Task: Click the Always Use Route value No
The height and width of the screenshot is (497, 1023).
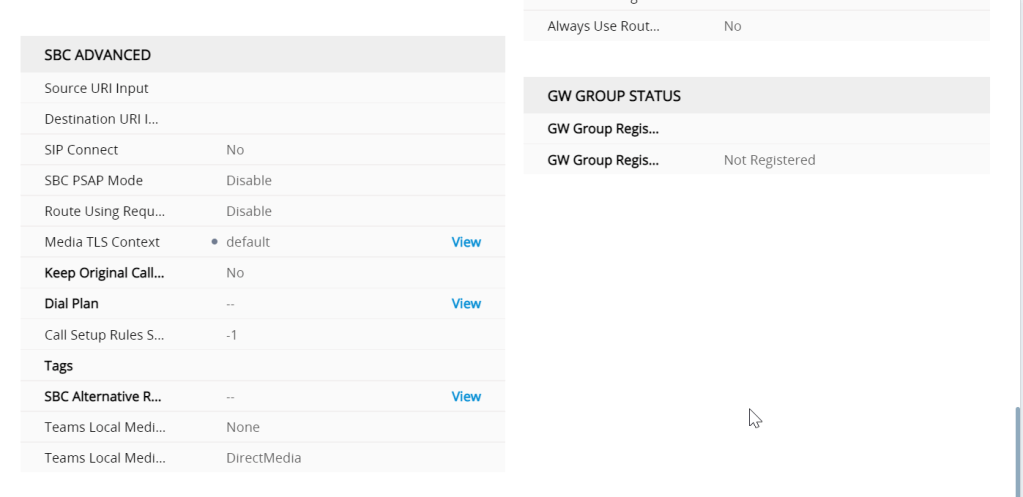Action: tap(732, 26)
